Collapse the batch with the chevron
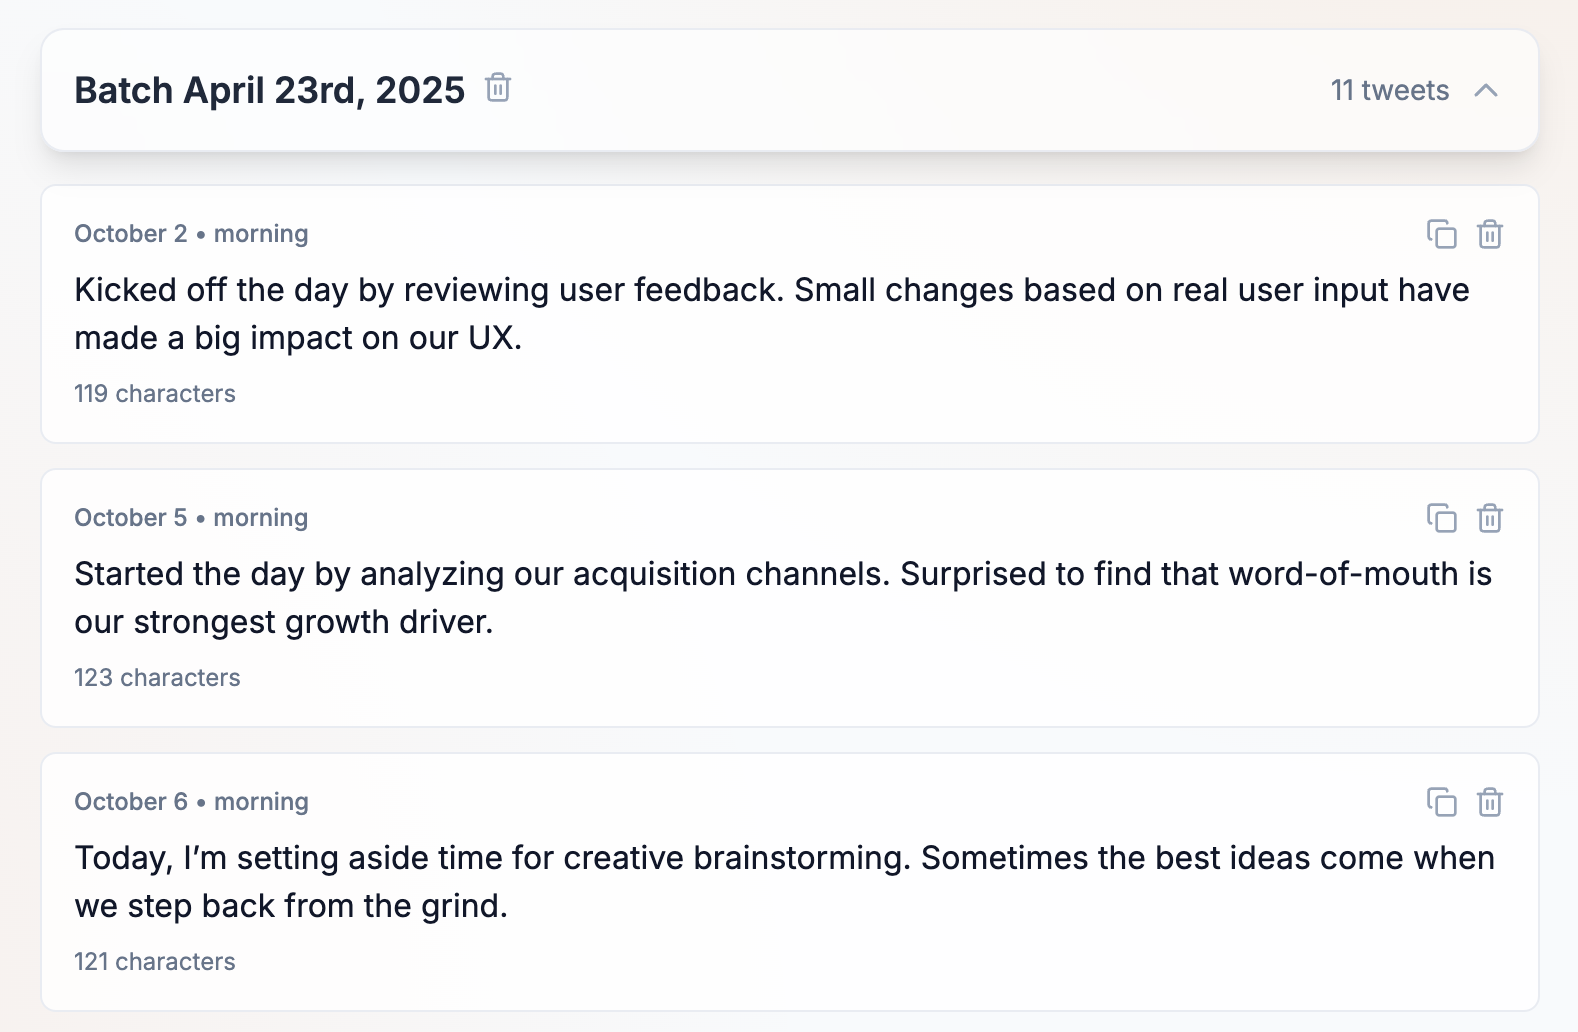This screenshot has height=1032, width=1578. (x=1486, y=91)
